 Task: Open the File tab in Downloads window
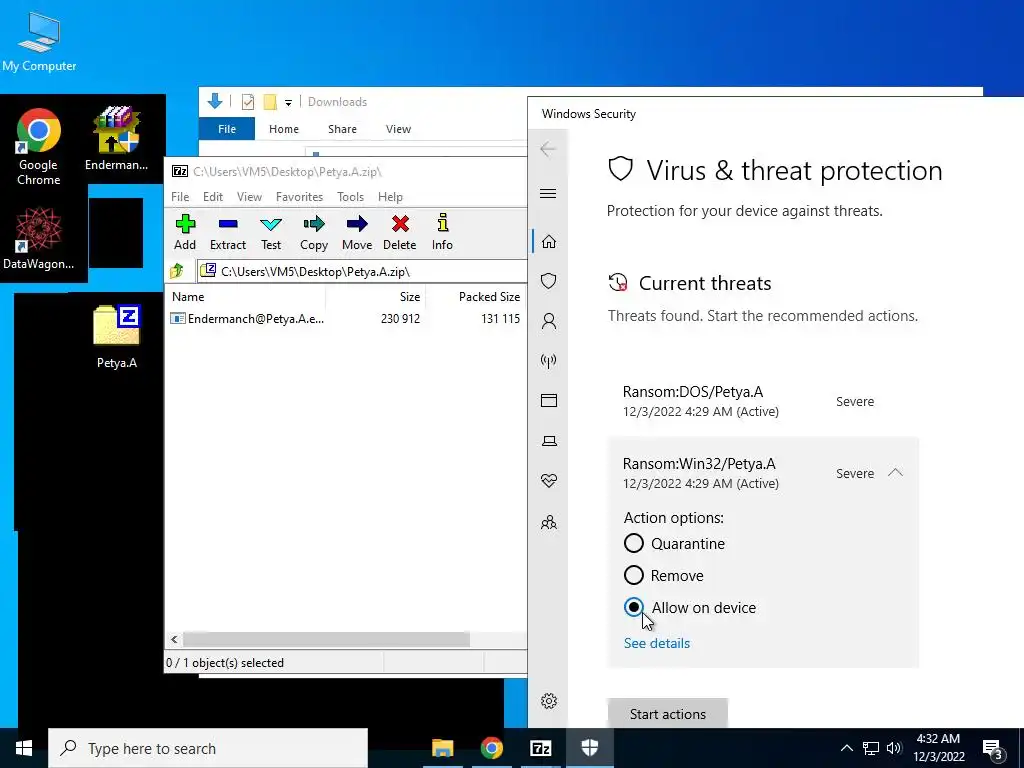(x=227, y=129)
